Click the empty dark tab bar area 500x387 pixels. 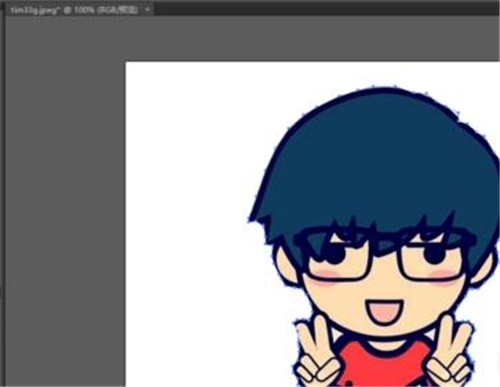pos(327,8)
